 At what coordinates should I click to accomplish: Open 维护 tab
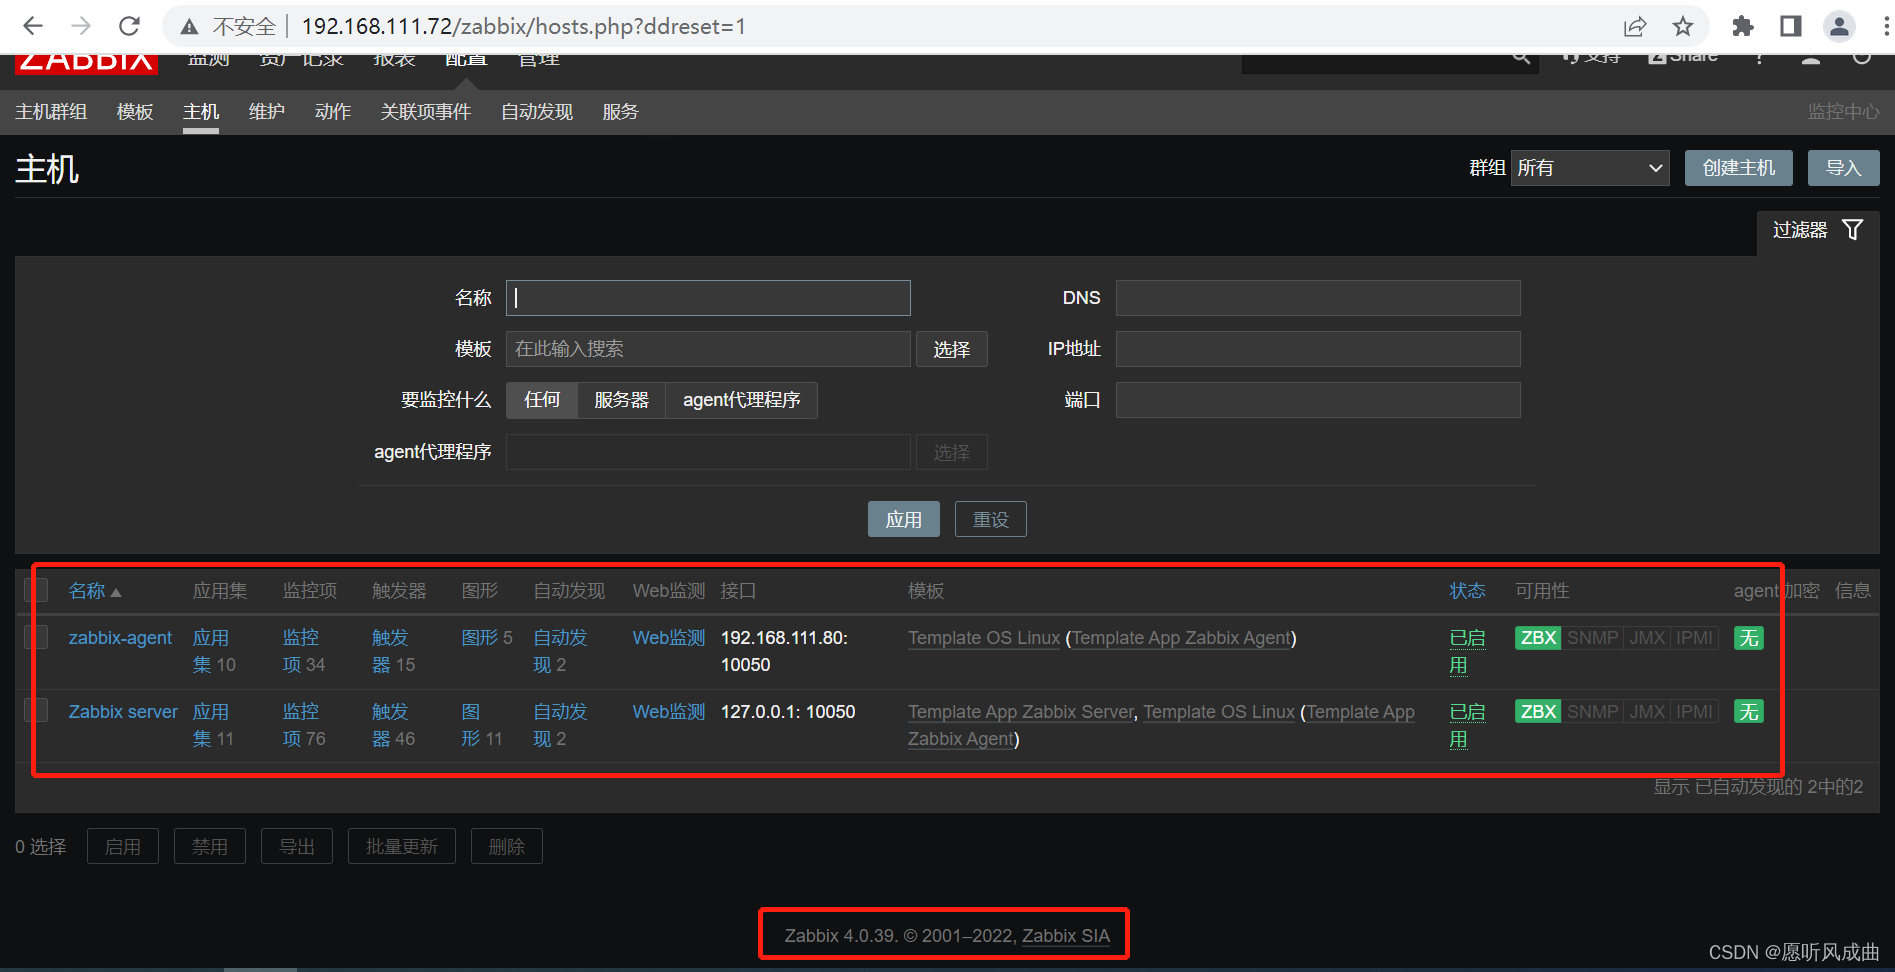coord(267,112)
